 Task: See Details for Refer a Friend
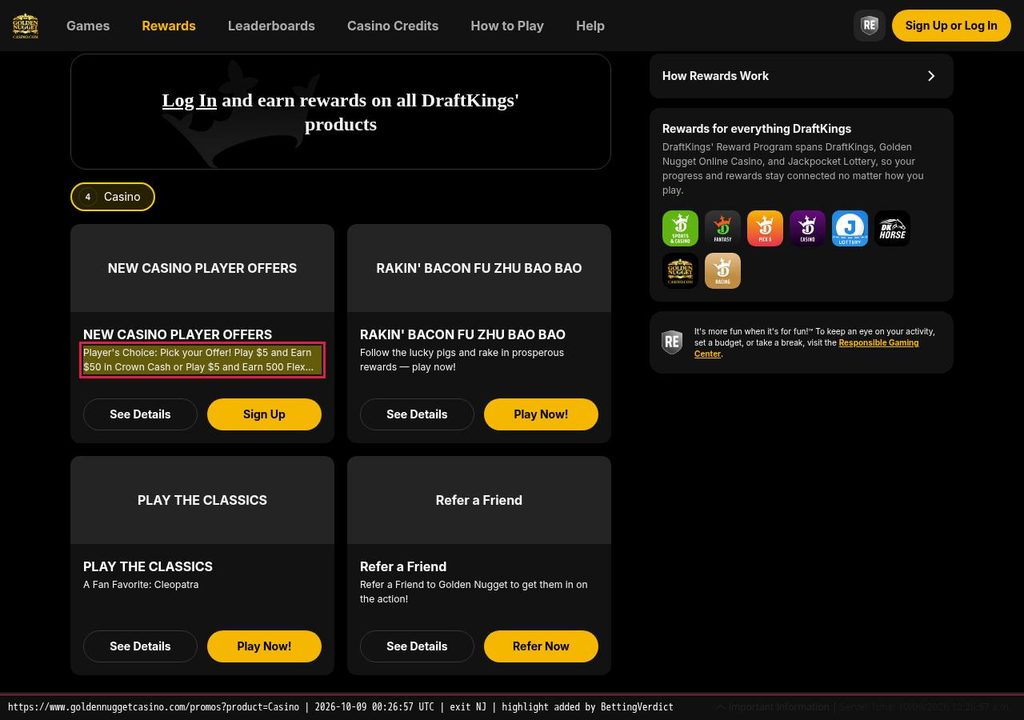pyautogui.click(x=417, y=646)
